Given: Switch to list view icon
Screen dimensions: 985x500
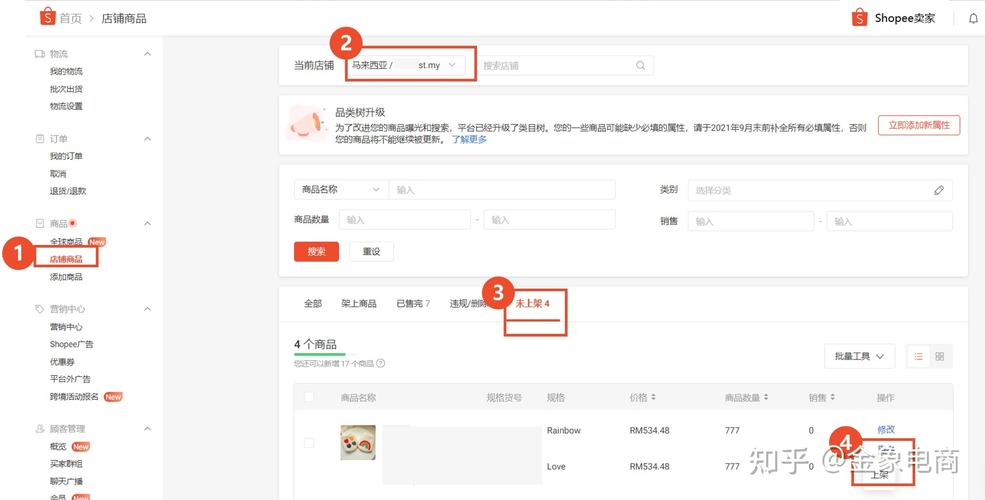Looking at the screenshot, I should 918,356.
